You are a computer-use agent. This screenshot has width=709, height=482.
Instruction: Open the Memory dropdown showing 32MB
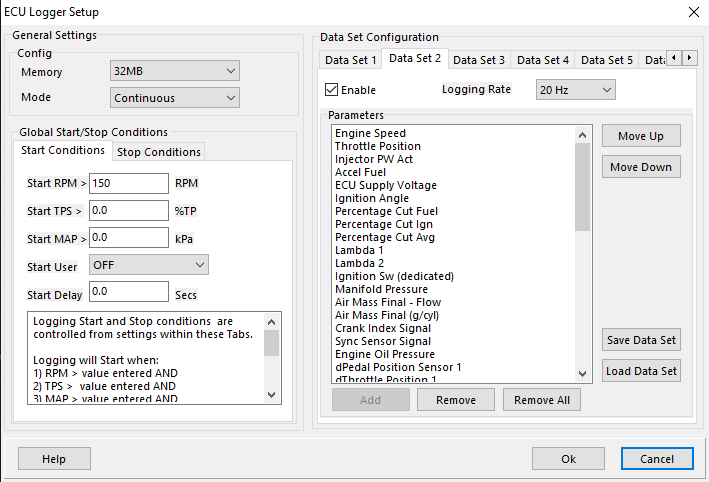tap(175, 71)
